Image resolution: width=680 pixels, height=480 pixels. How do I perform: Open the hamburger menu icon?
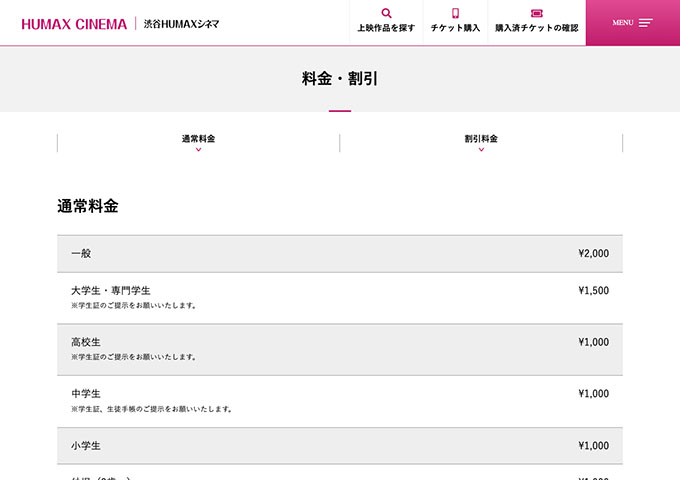pos(645,23)
